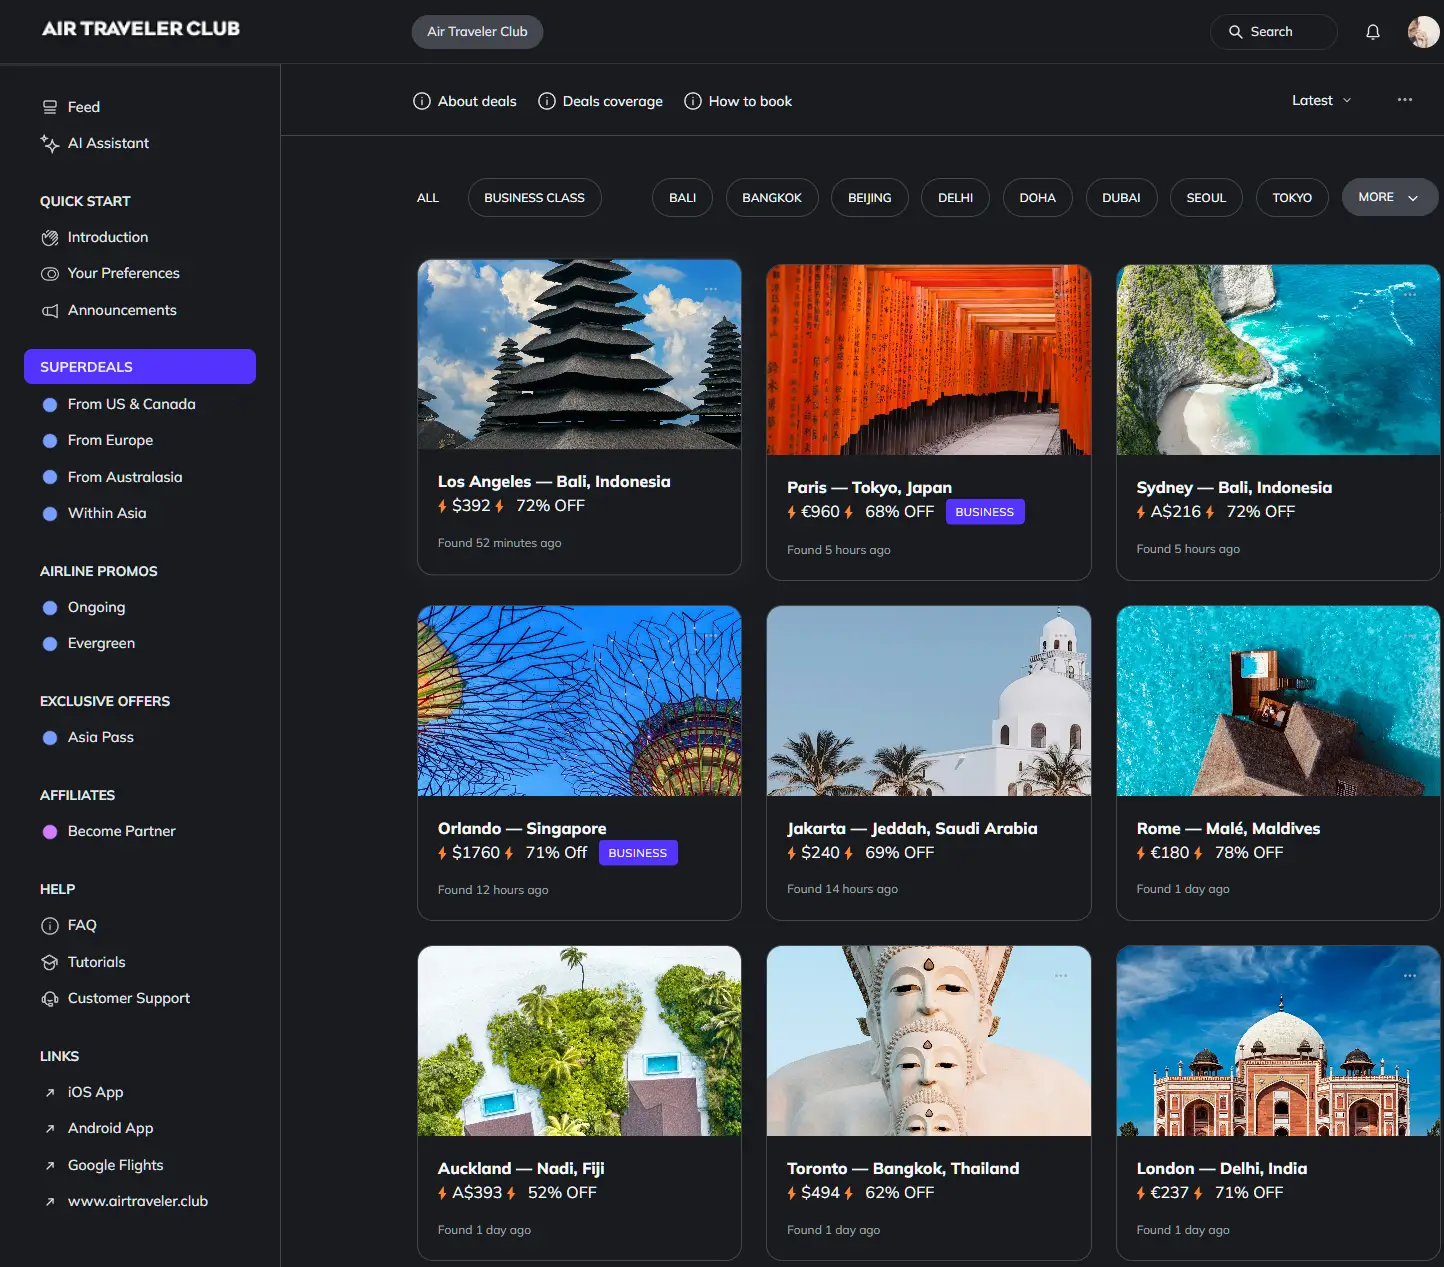Select the Evergreen airline promos filter
The height and width of the screenshot is (1267, 1444).
click(x=100, y=643)
